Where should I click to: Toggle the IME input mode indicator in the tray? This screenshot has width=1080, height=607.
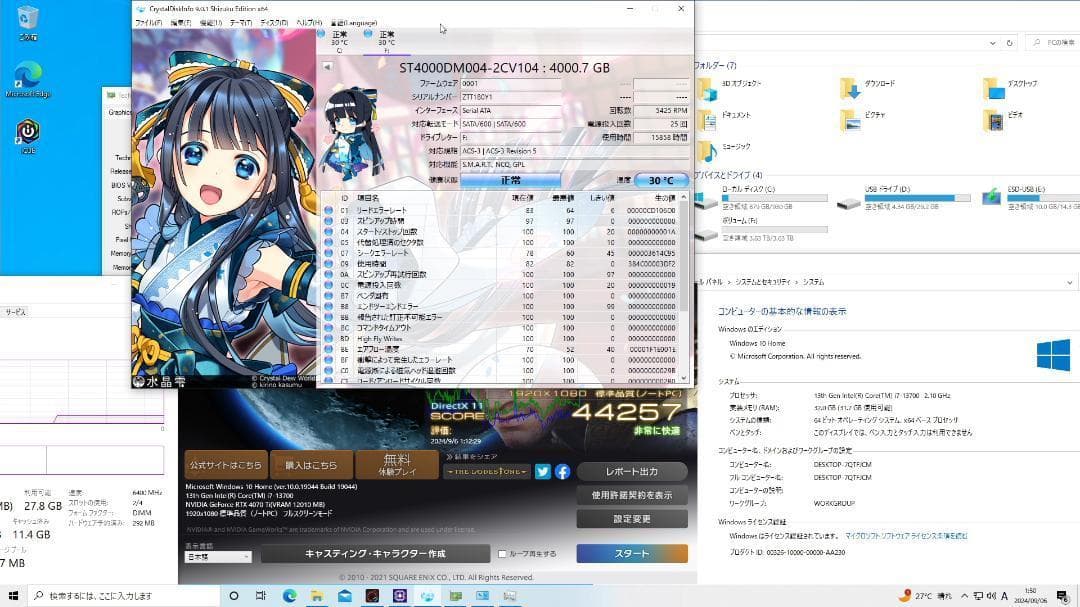pos(1004,597)
